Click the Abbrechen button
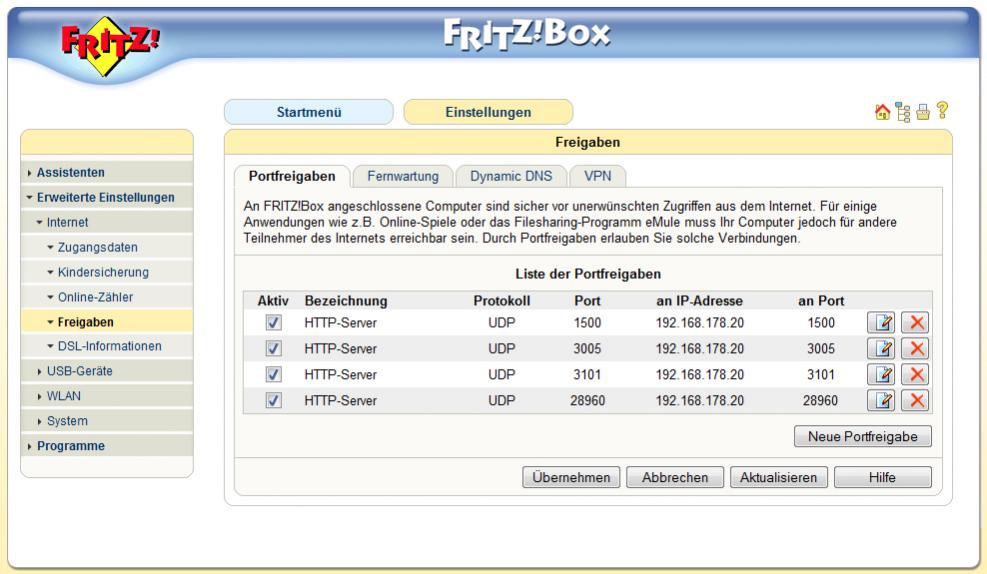 coord(675,477)
